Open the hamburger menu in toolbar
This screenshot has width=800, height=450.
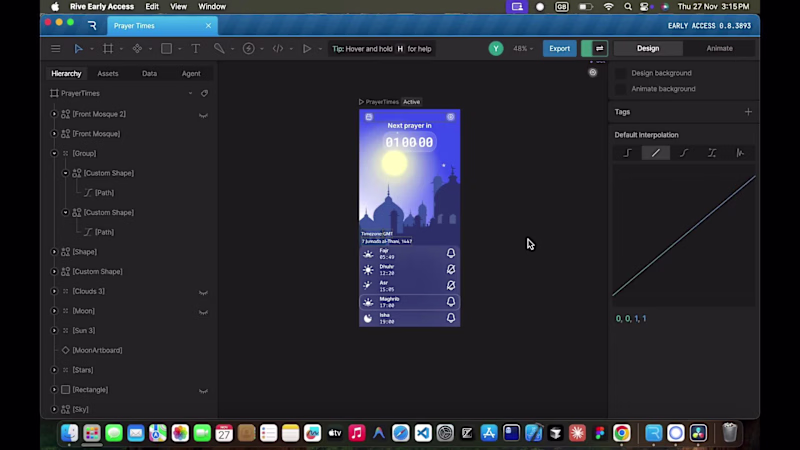click(56, 48)
